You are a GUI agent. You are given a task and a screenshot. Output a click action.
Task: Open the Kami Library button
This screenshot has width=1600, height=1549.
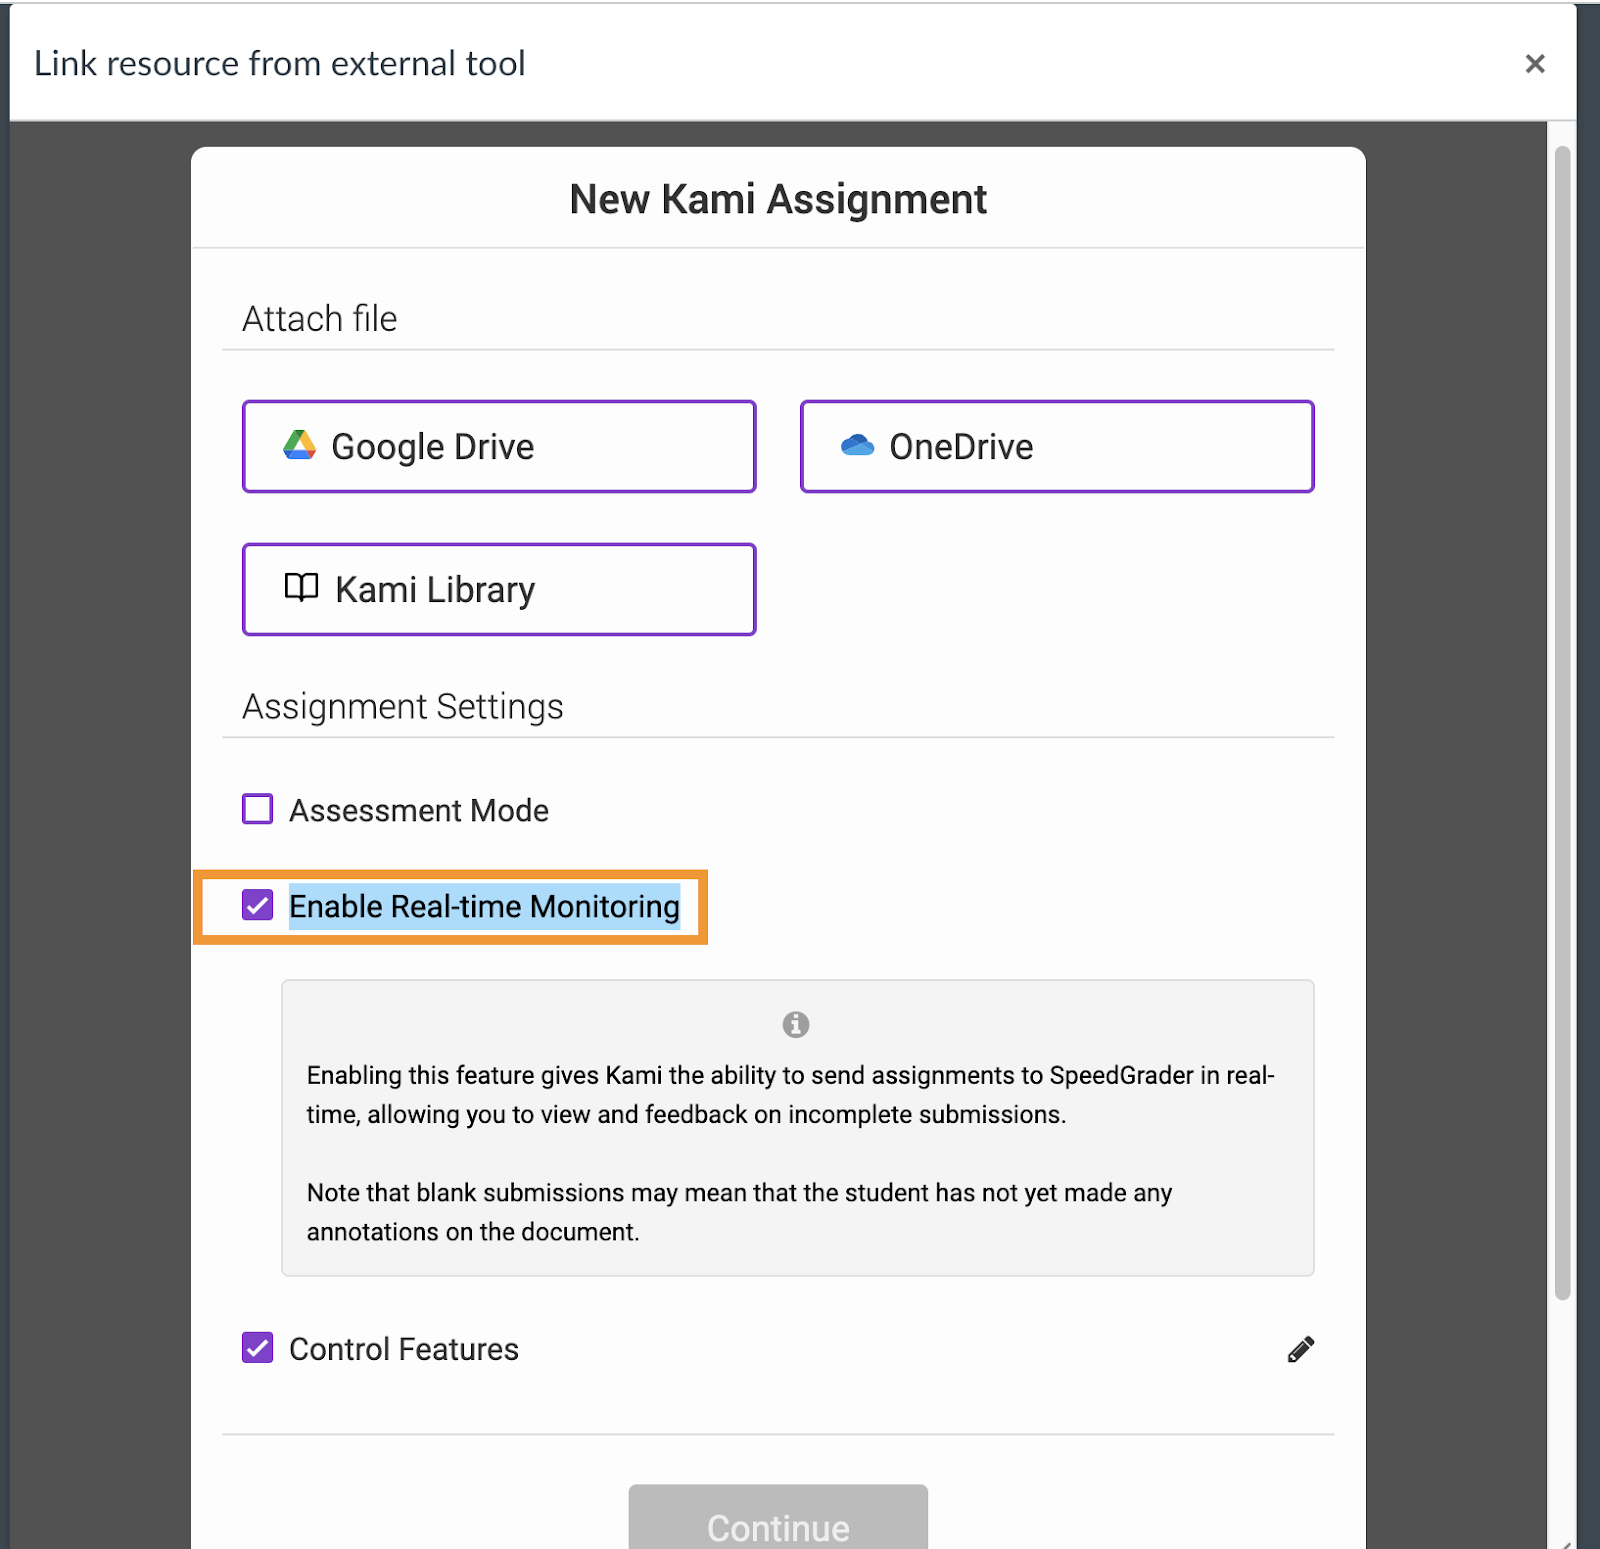point(499,589)
